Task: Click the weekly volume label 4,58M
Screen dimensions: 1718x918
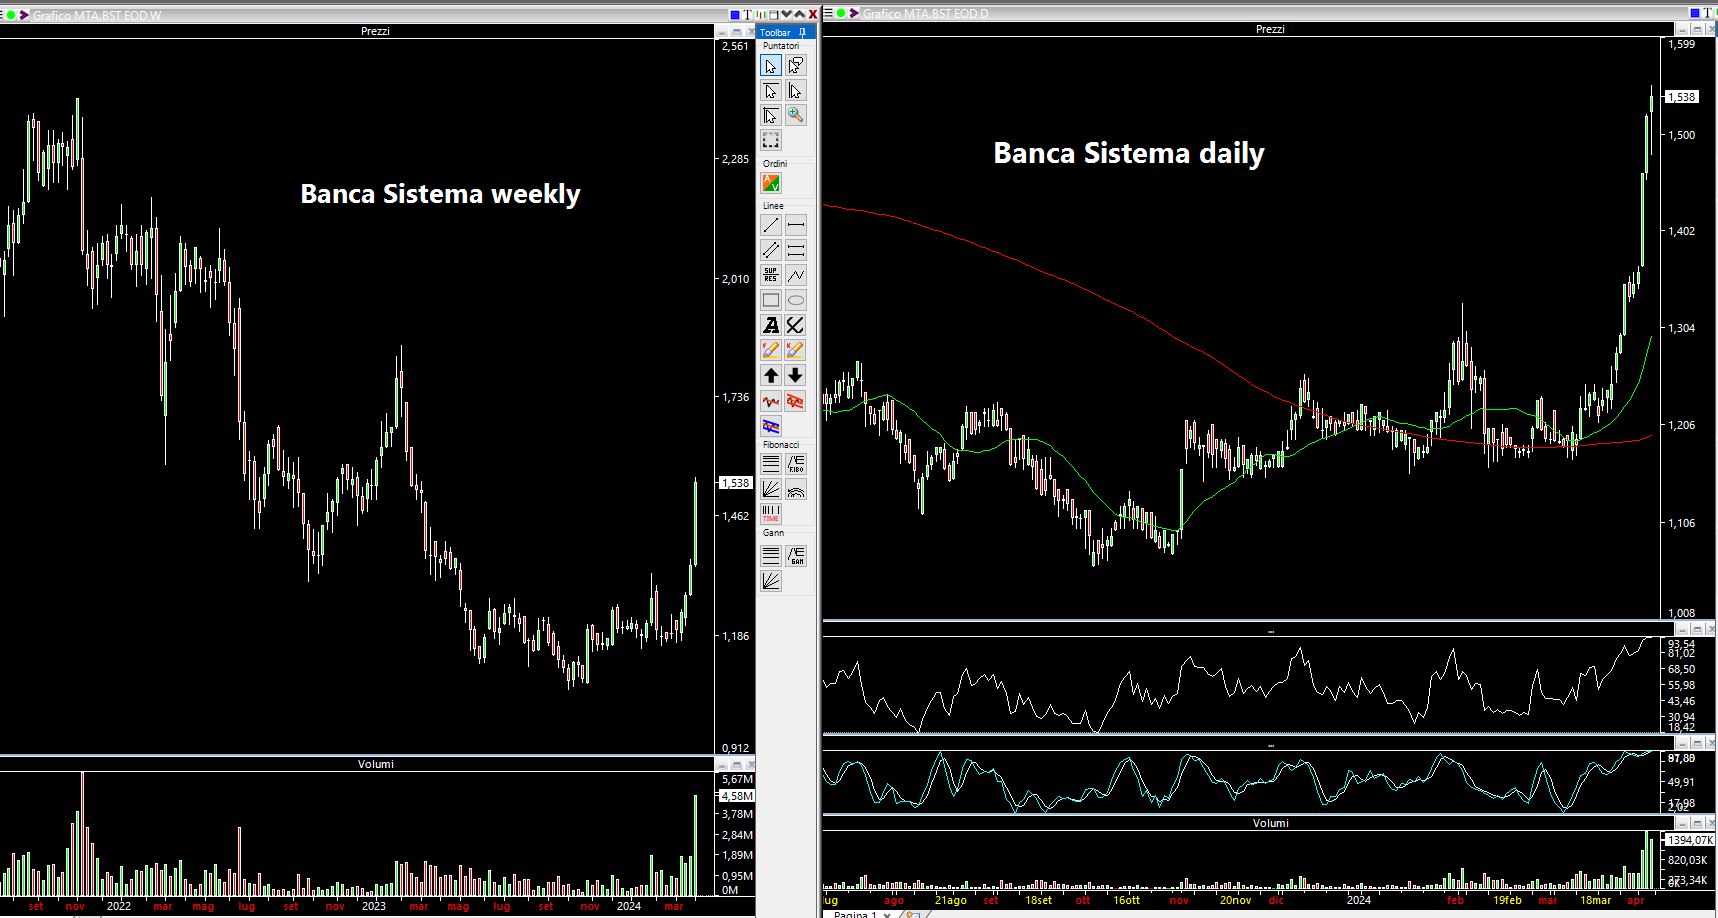Action: pyautogui.click(x=737, y=796)
